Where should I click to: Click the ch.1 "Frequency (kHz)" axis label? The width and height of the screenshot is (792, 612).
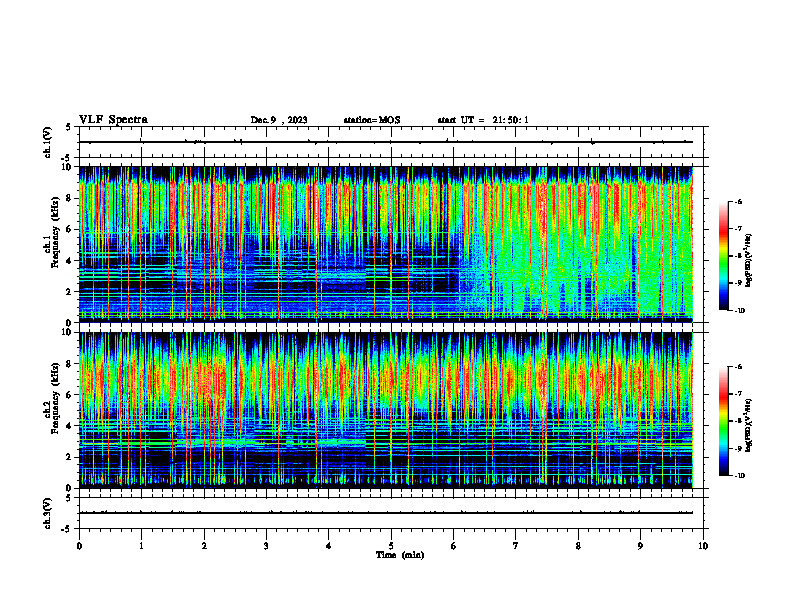[x=55, y=233]
